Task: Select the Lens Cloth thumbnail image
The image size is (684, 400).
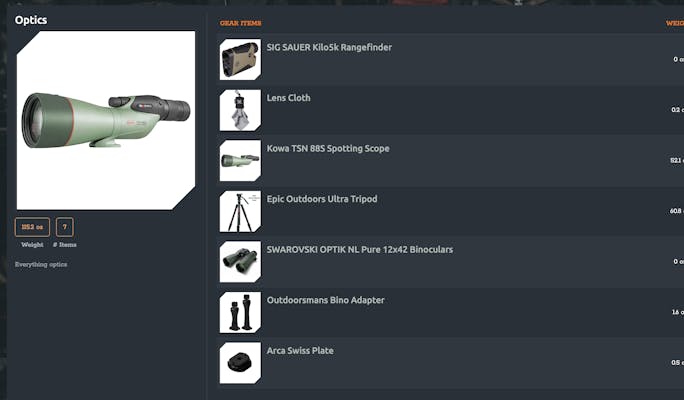Action: 240,110
